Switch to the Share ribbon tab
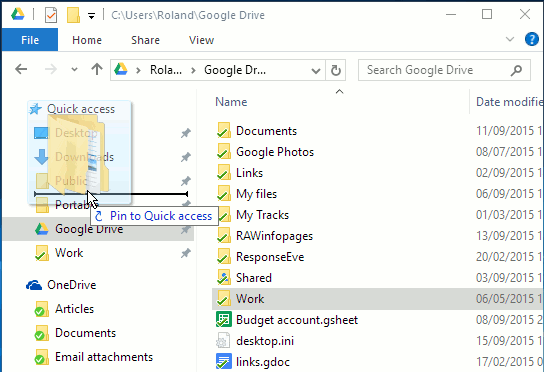The image size is (544, 372). pyautogui.click(x=145, y=40)
